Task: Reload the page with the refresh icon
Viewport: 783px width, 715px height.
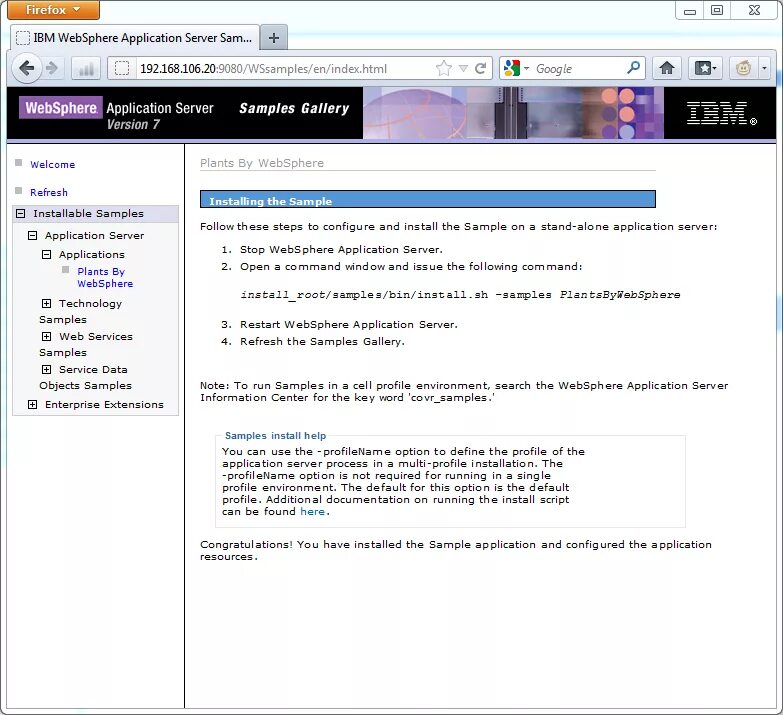Action: coord(480,68)
